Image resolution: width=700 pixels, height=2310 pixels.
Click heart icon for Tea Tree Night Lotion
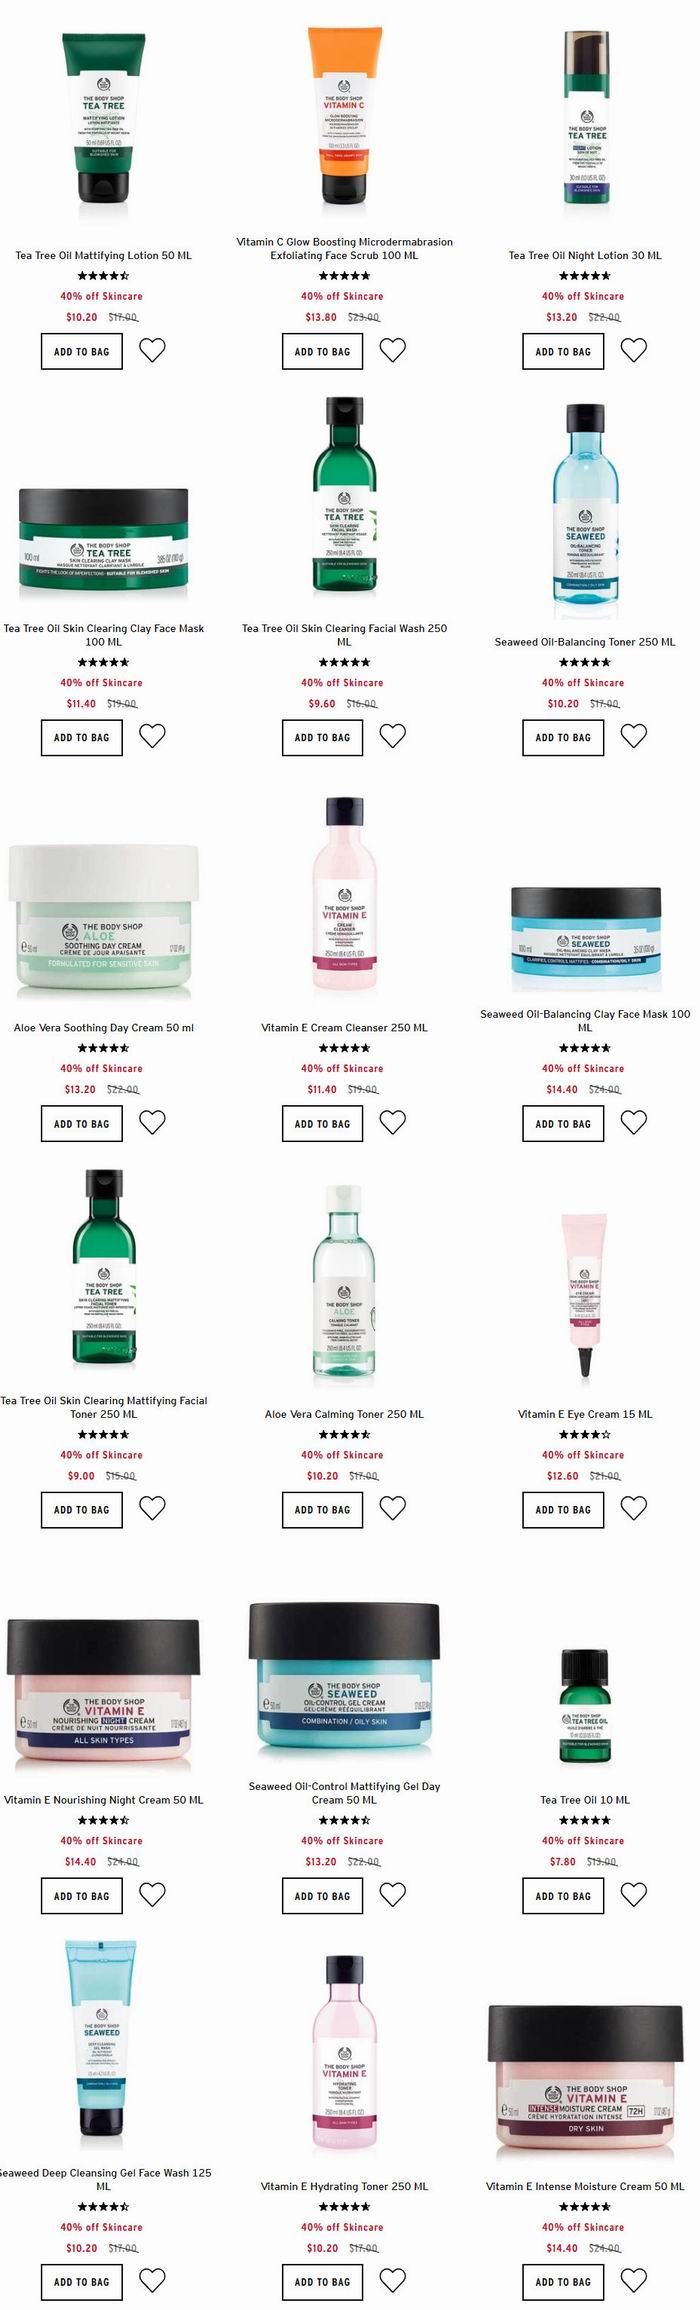click(634, 350)
